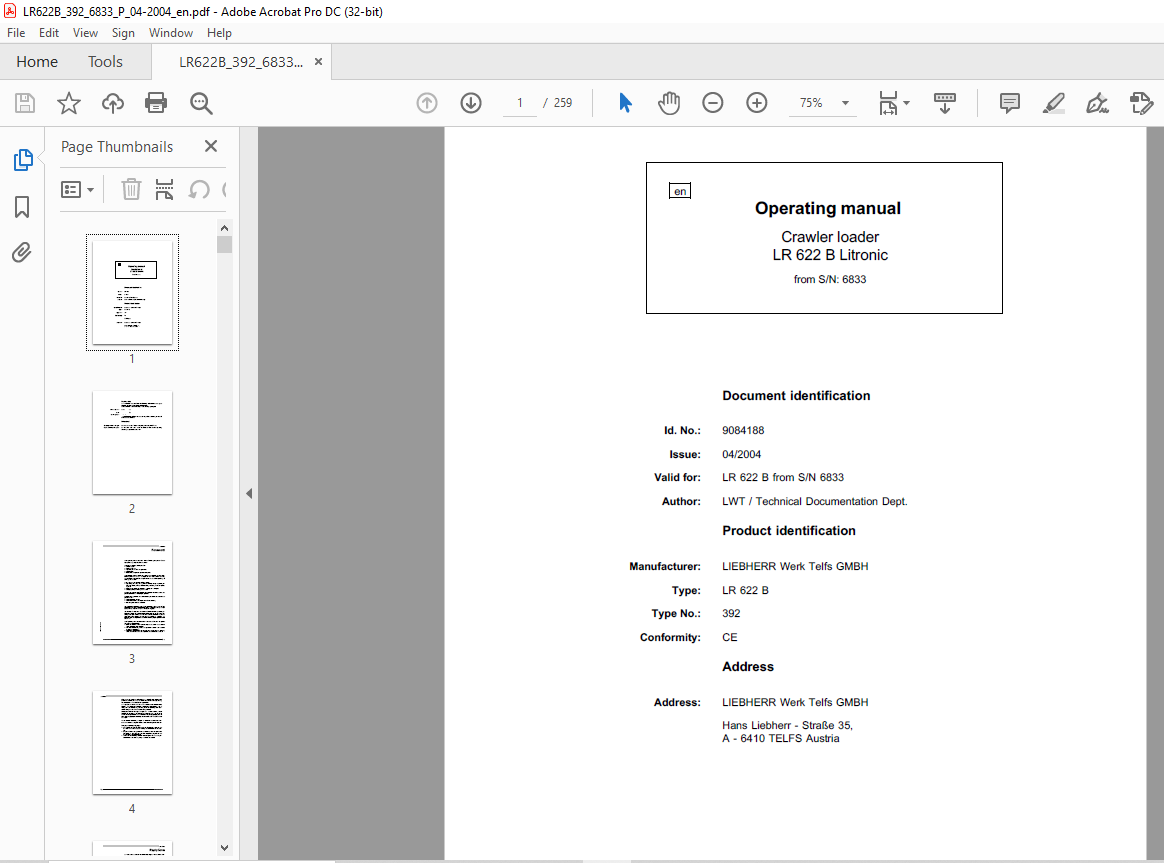Switch to the Tools tab
The height and width of the screenshot is (863, 1164).
[x=105, y=62]
